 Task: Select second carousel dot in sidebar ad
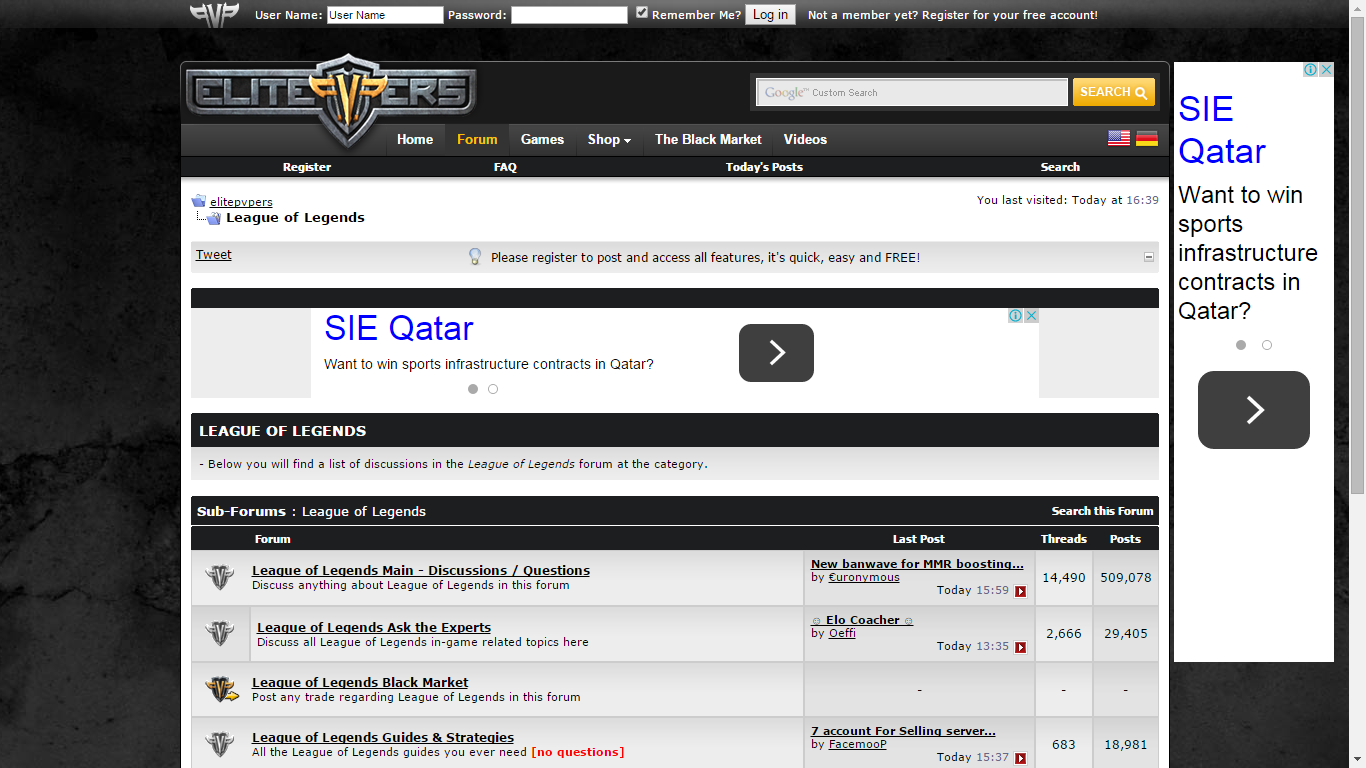(1267, 345)
